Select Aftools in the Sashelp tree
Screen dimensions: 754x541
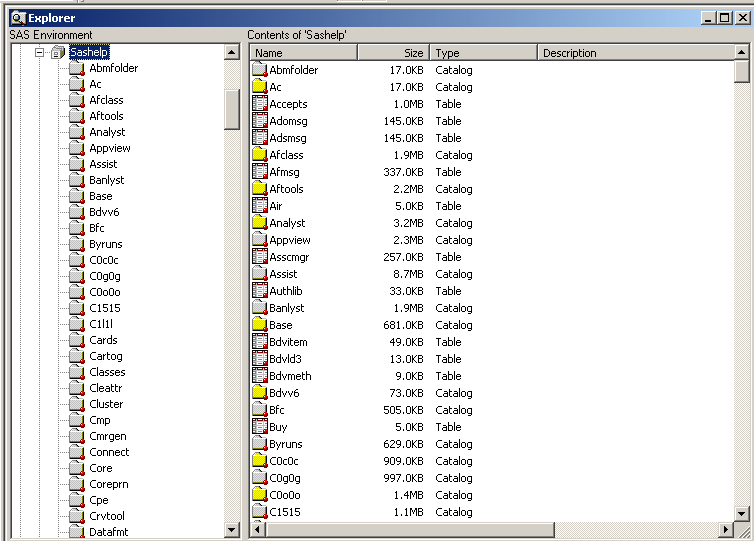(106, 116)
